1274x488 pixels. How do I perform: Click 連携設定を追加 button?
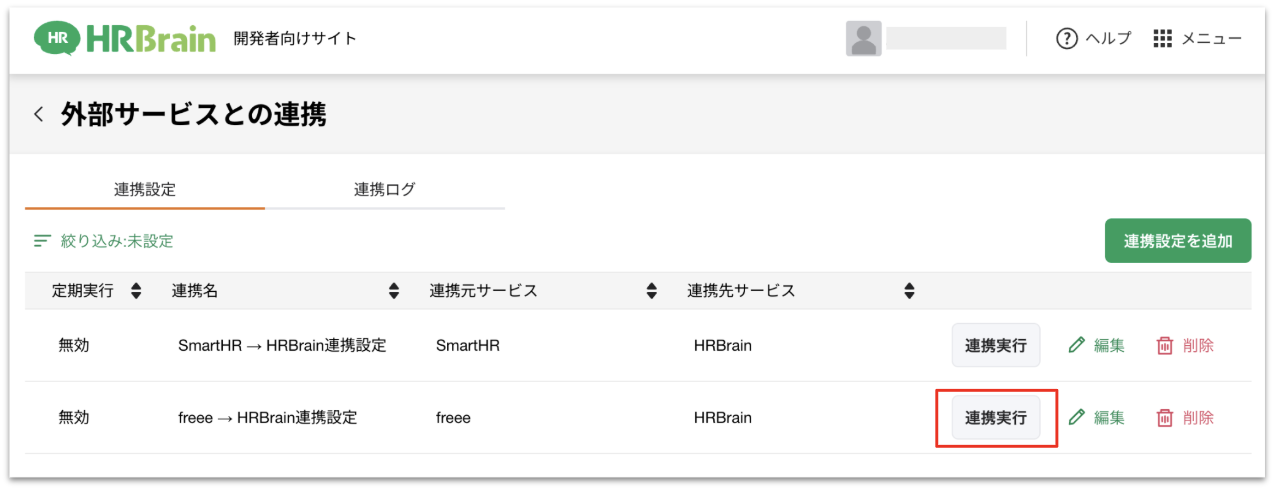(x=1177, y=241)
